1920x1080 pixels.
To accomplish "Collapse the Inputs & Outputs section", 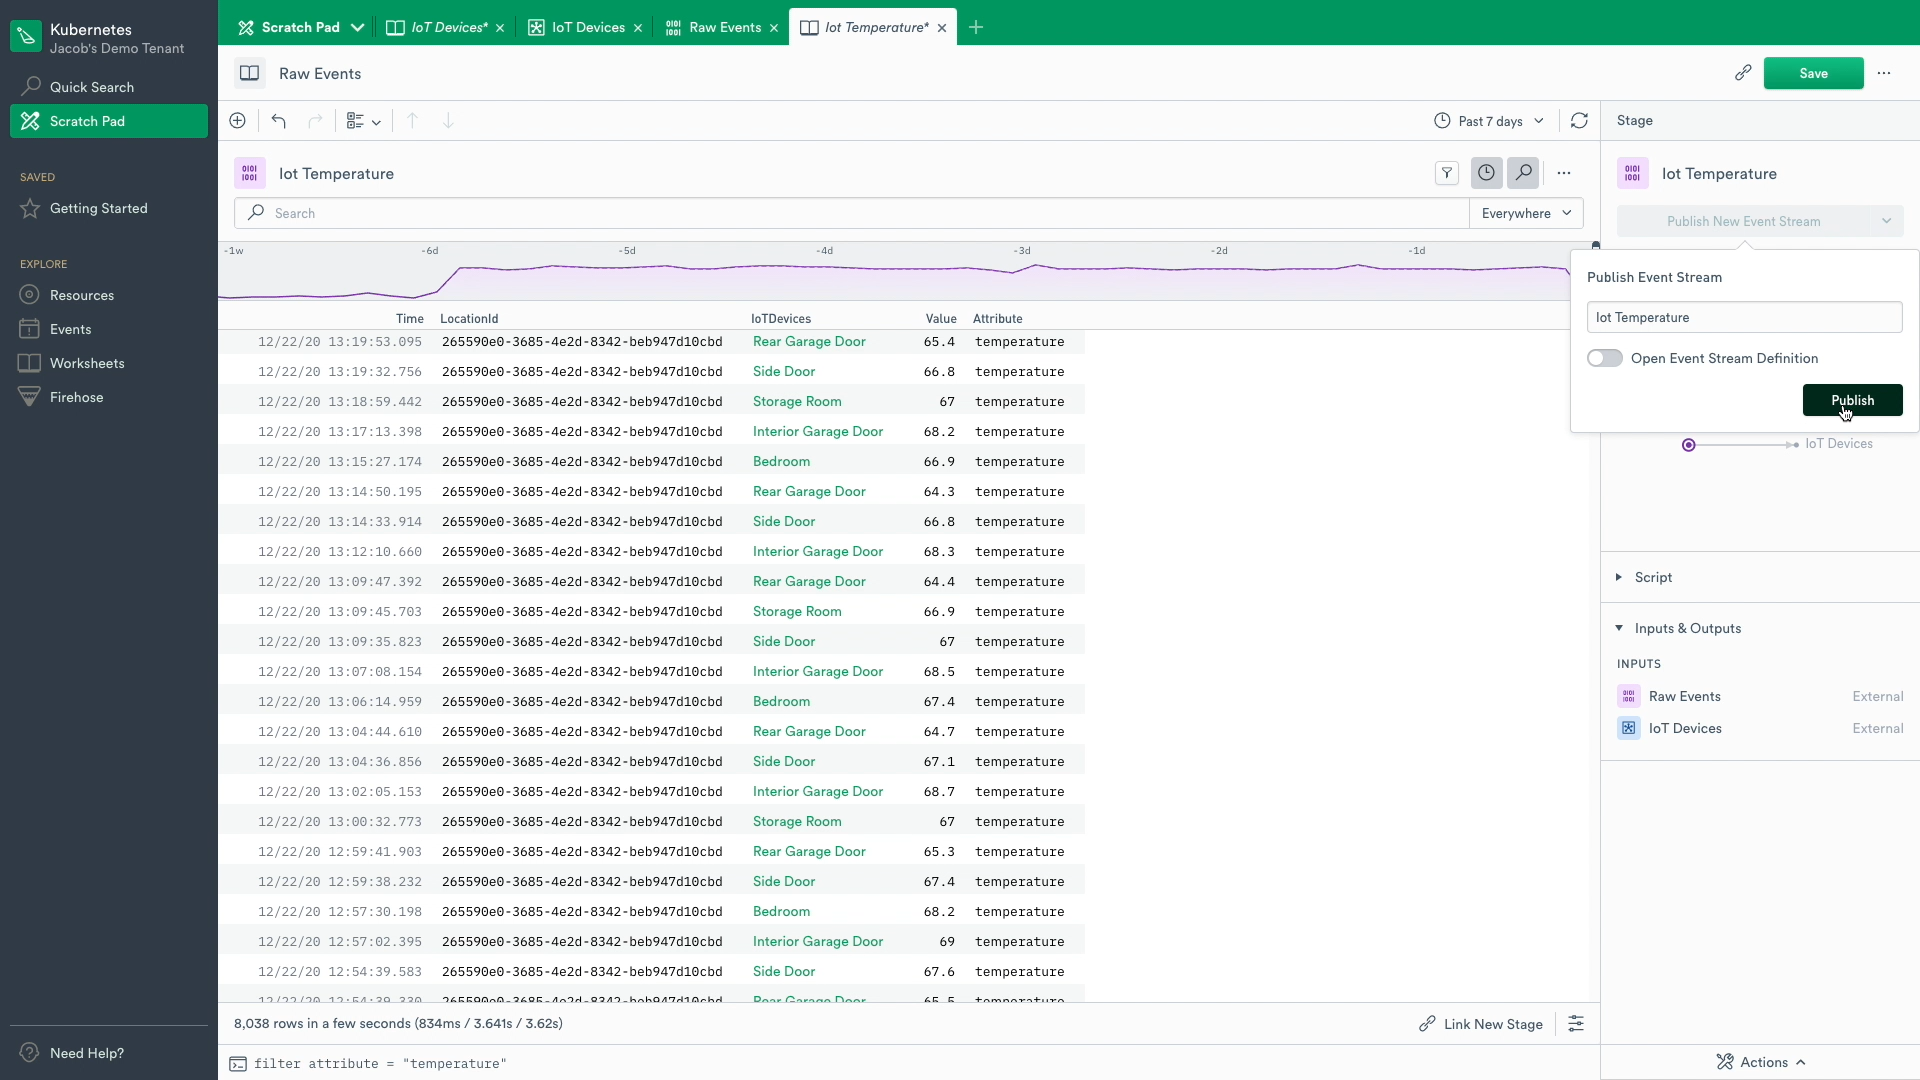I will 1678,628.
